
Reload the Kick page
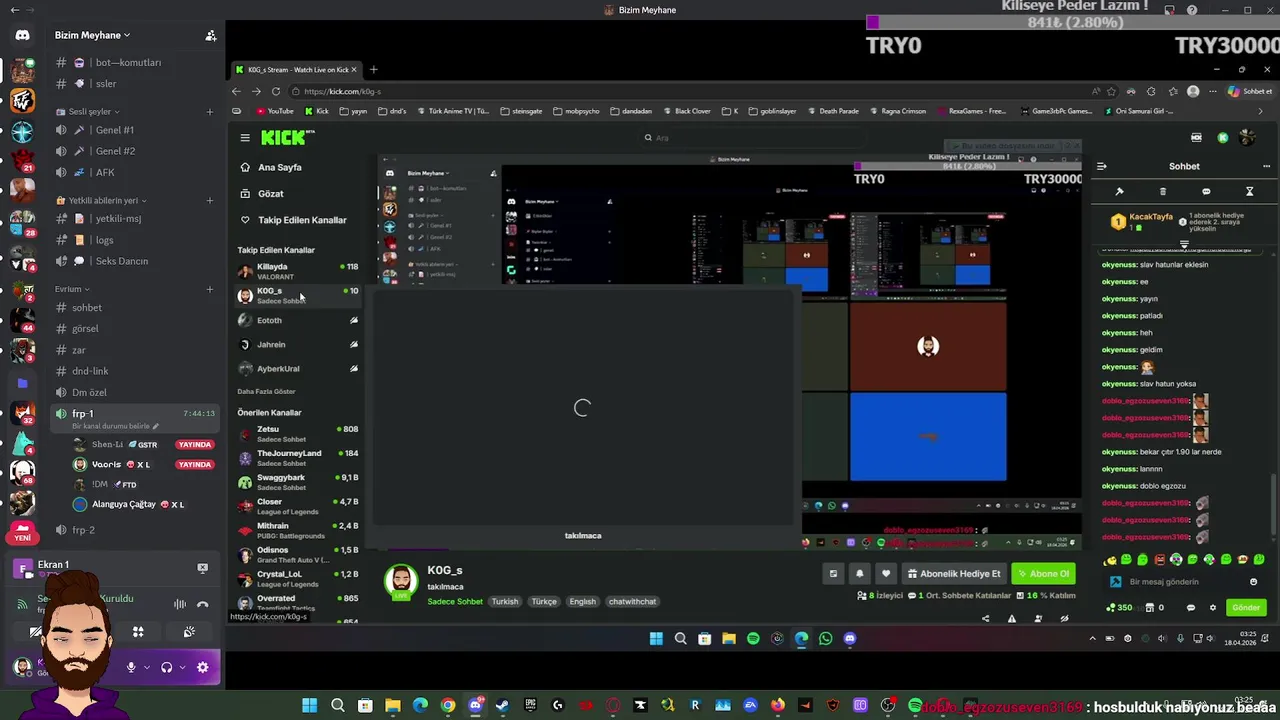pos(275,91)
